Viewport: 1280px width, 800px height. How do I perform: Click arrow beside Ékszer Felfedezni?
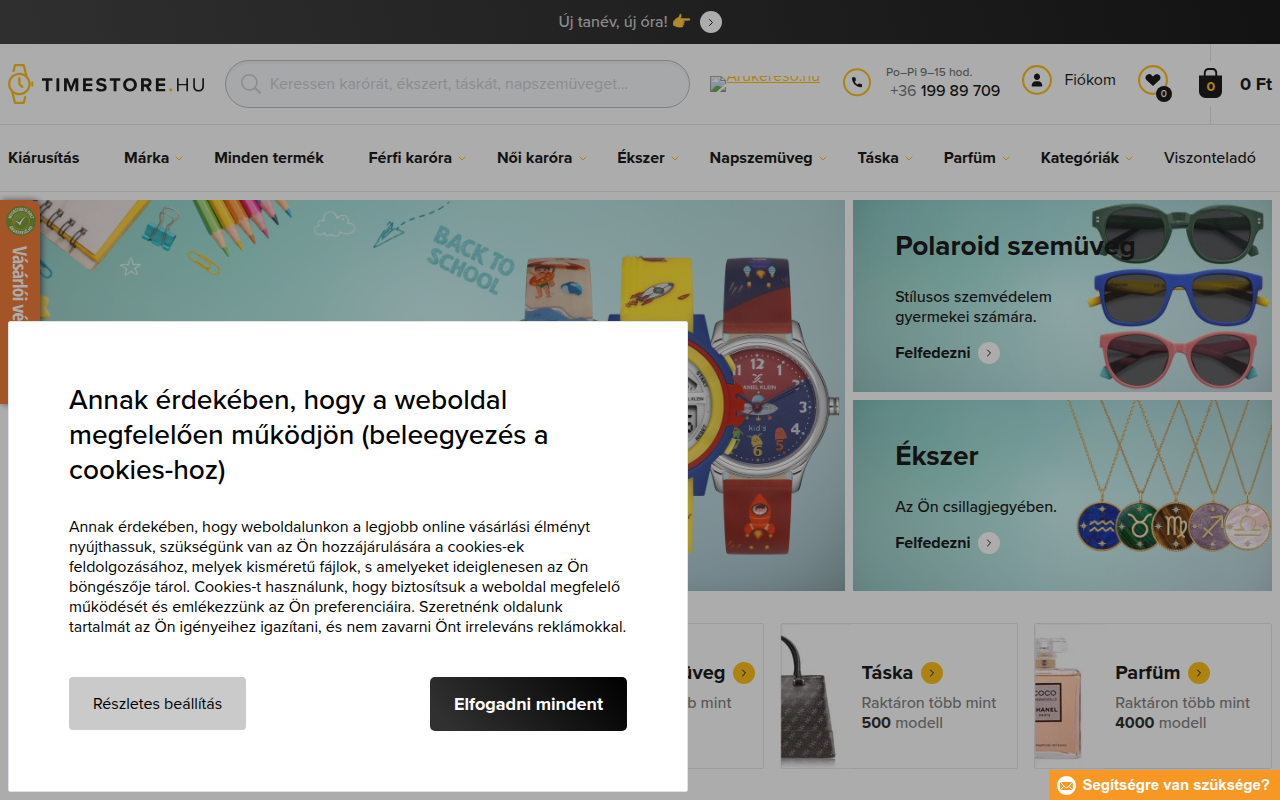[x=989, y=543]
